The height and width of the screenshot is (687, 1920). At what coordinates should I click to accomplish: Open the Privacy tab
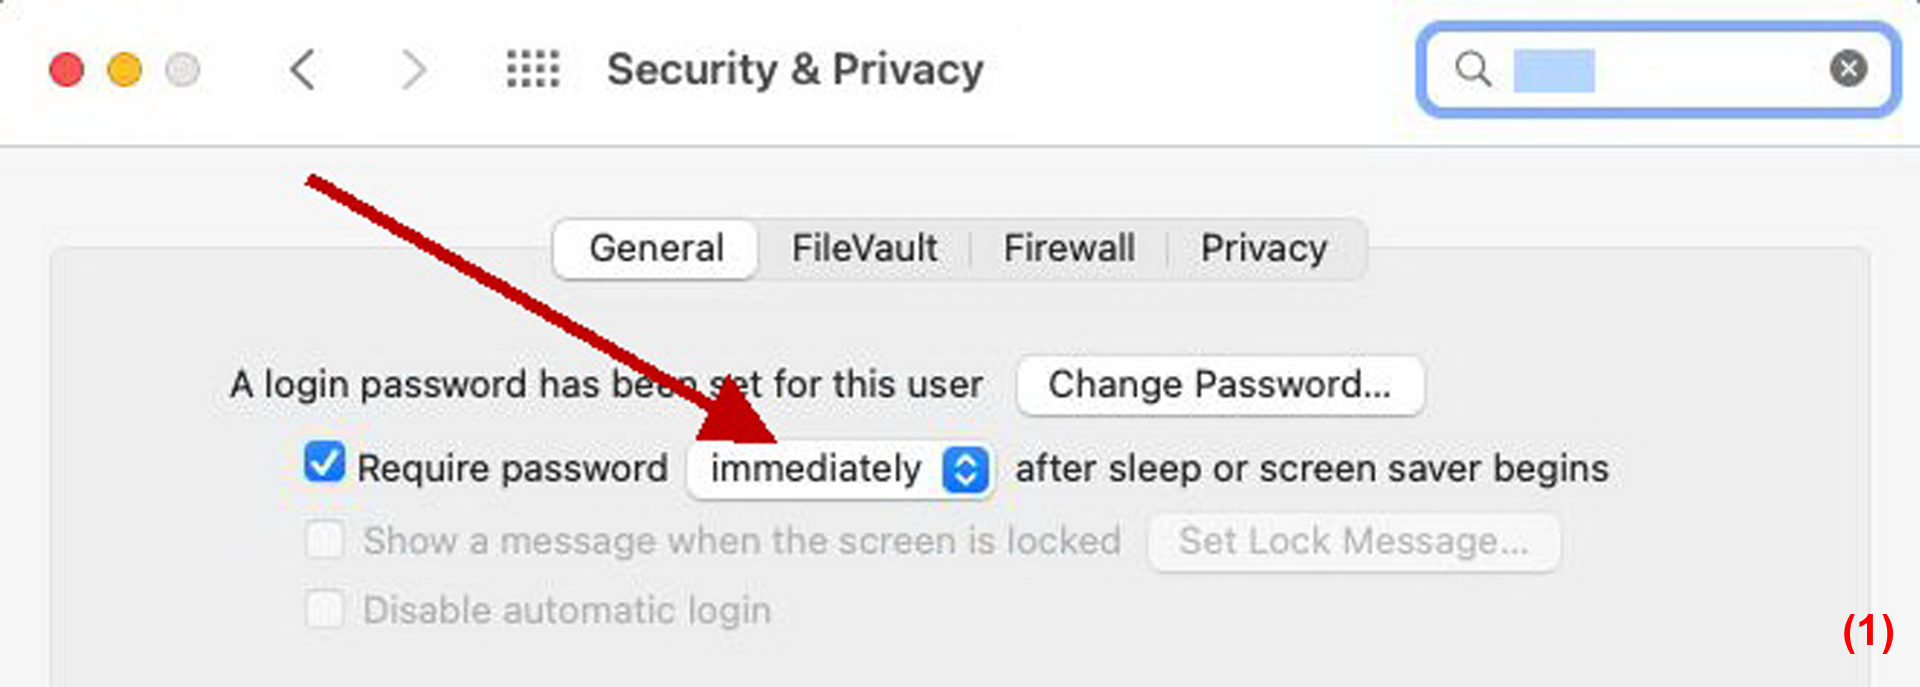pyautogui.click(x=1264, y=248)
